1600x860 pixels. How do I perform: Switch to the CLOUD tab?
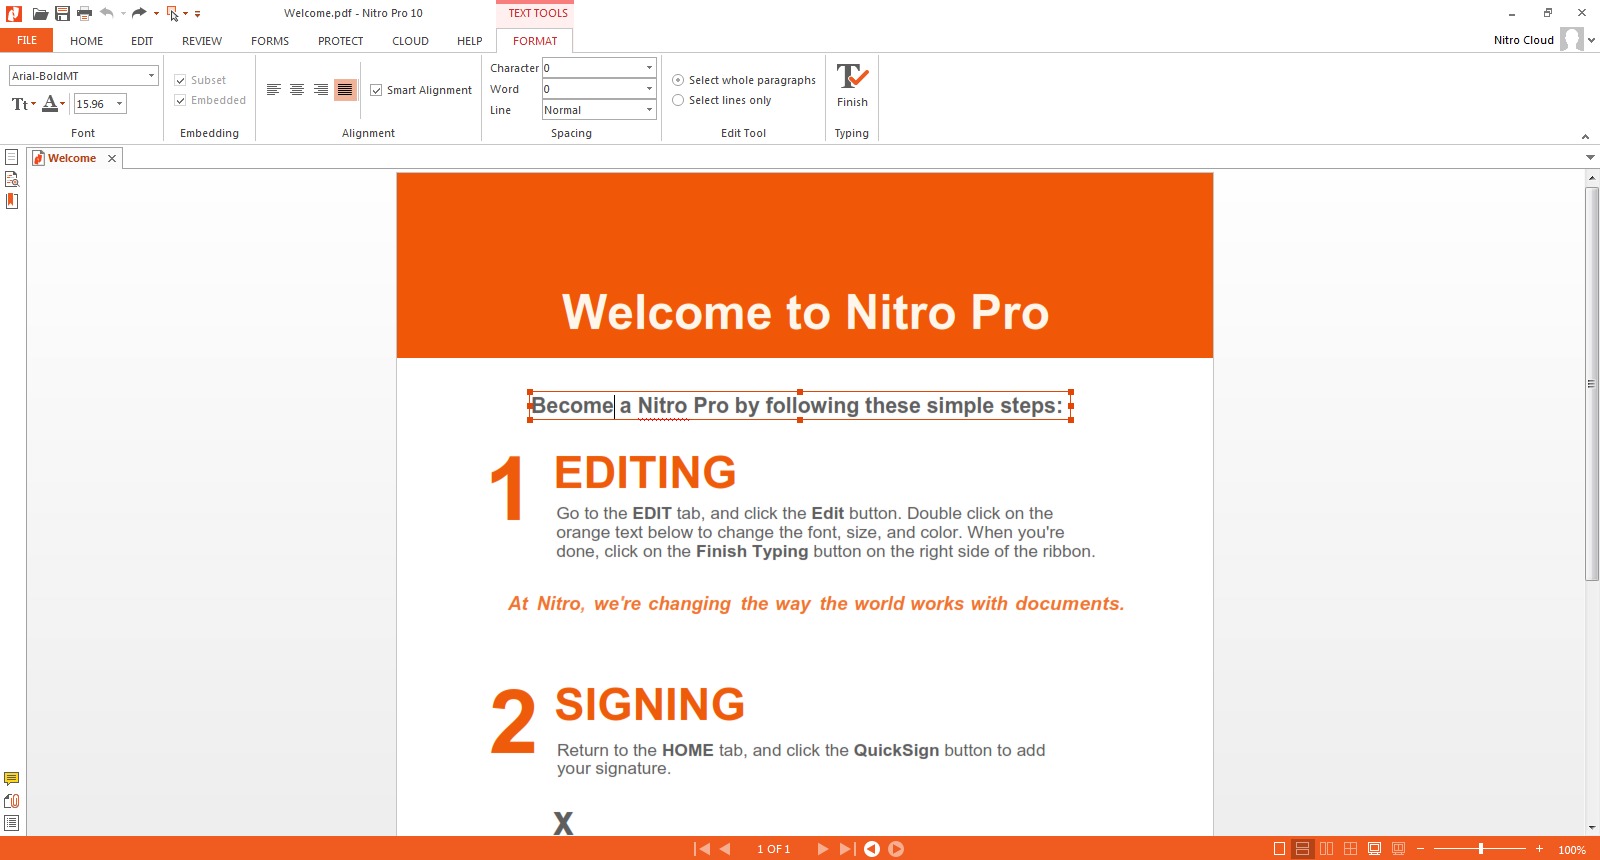[410, 41]
